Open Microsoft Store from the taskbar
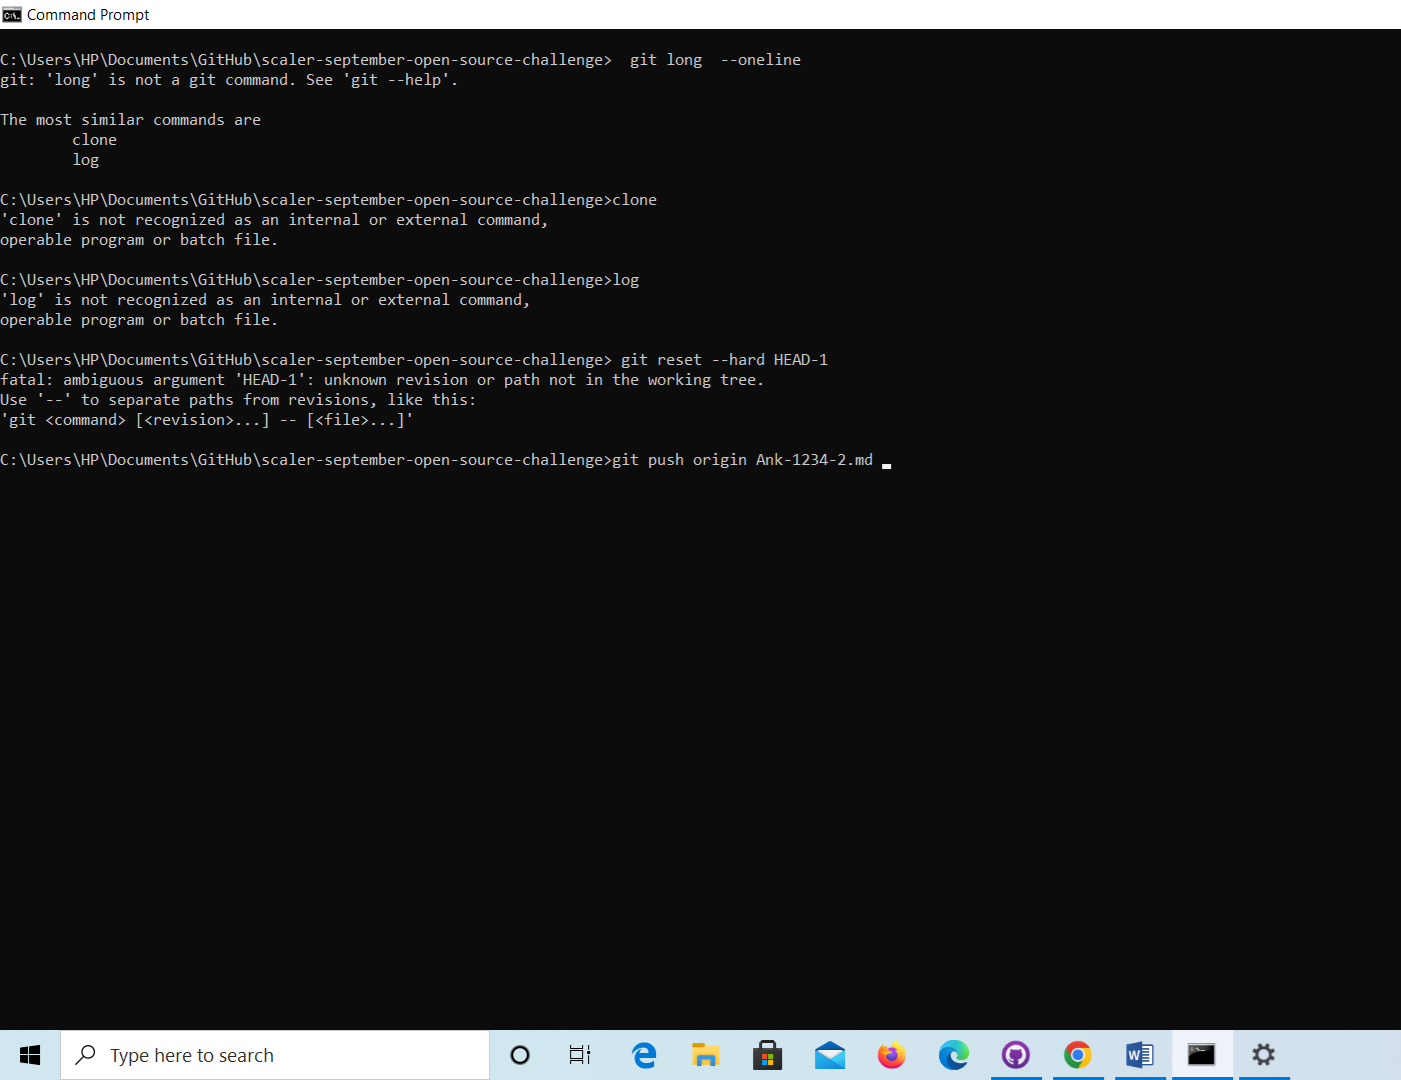Screen dimensions: 1401x1080 [x=767, y=1055]
